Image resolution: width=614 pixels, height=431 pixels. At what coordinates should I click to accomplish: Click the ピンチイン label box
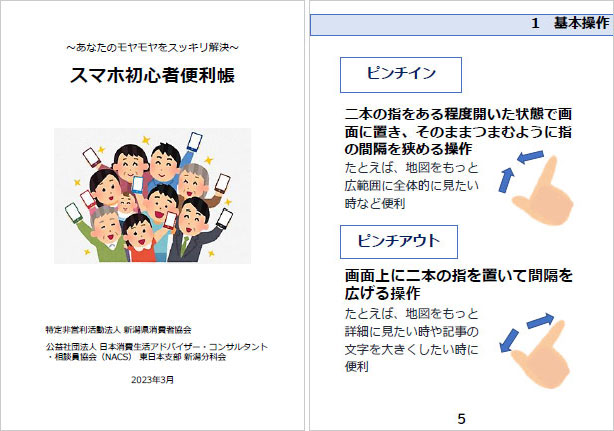[x=401, y=75]
